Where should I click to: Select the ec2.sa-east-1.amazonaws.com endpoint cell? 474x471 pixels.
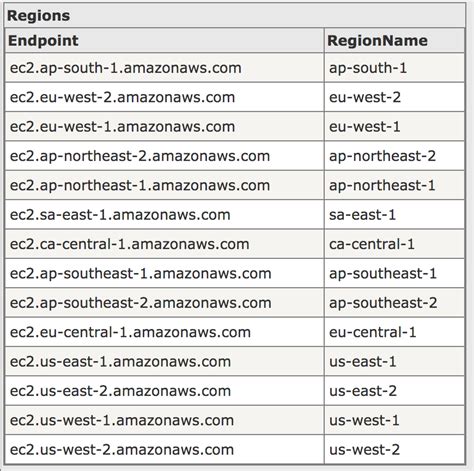[x=164, y=215]
